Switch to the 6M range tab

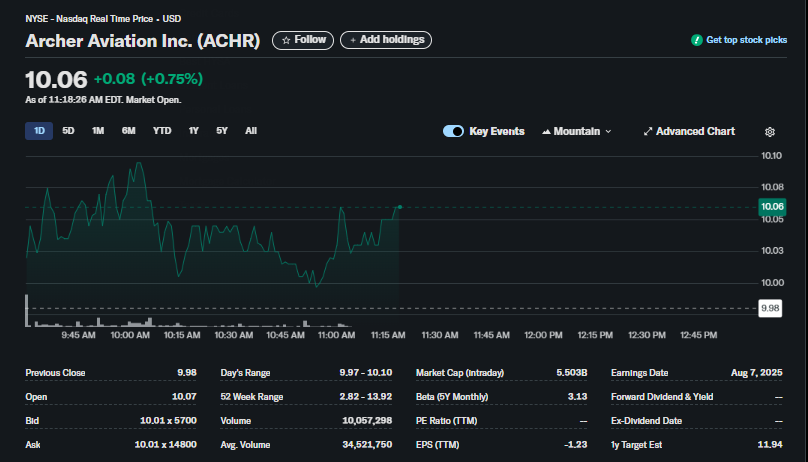pos(128,131)
